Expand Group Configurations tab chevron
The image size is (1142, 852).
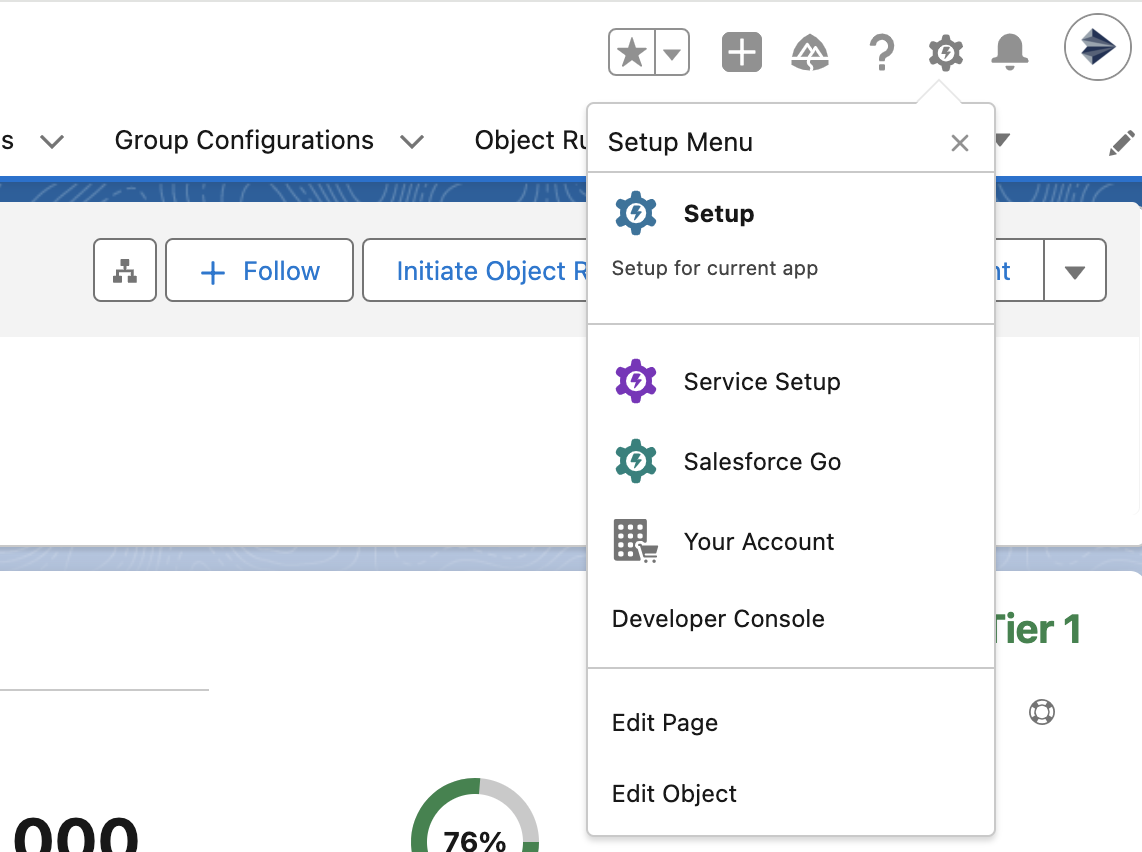pyautogui.click(x=412, y=141)
